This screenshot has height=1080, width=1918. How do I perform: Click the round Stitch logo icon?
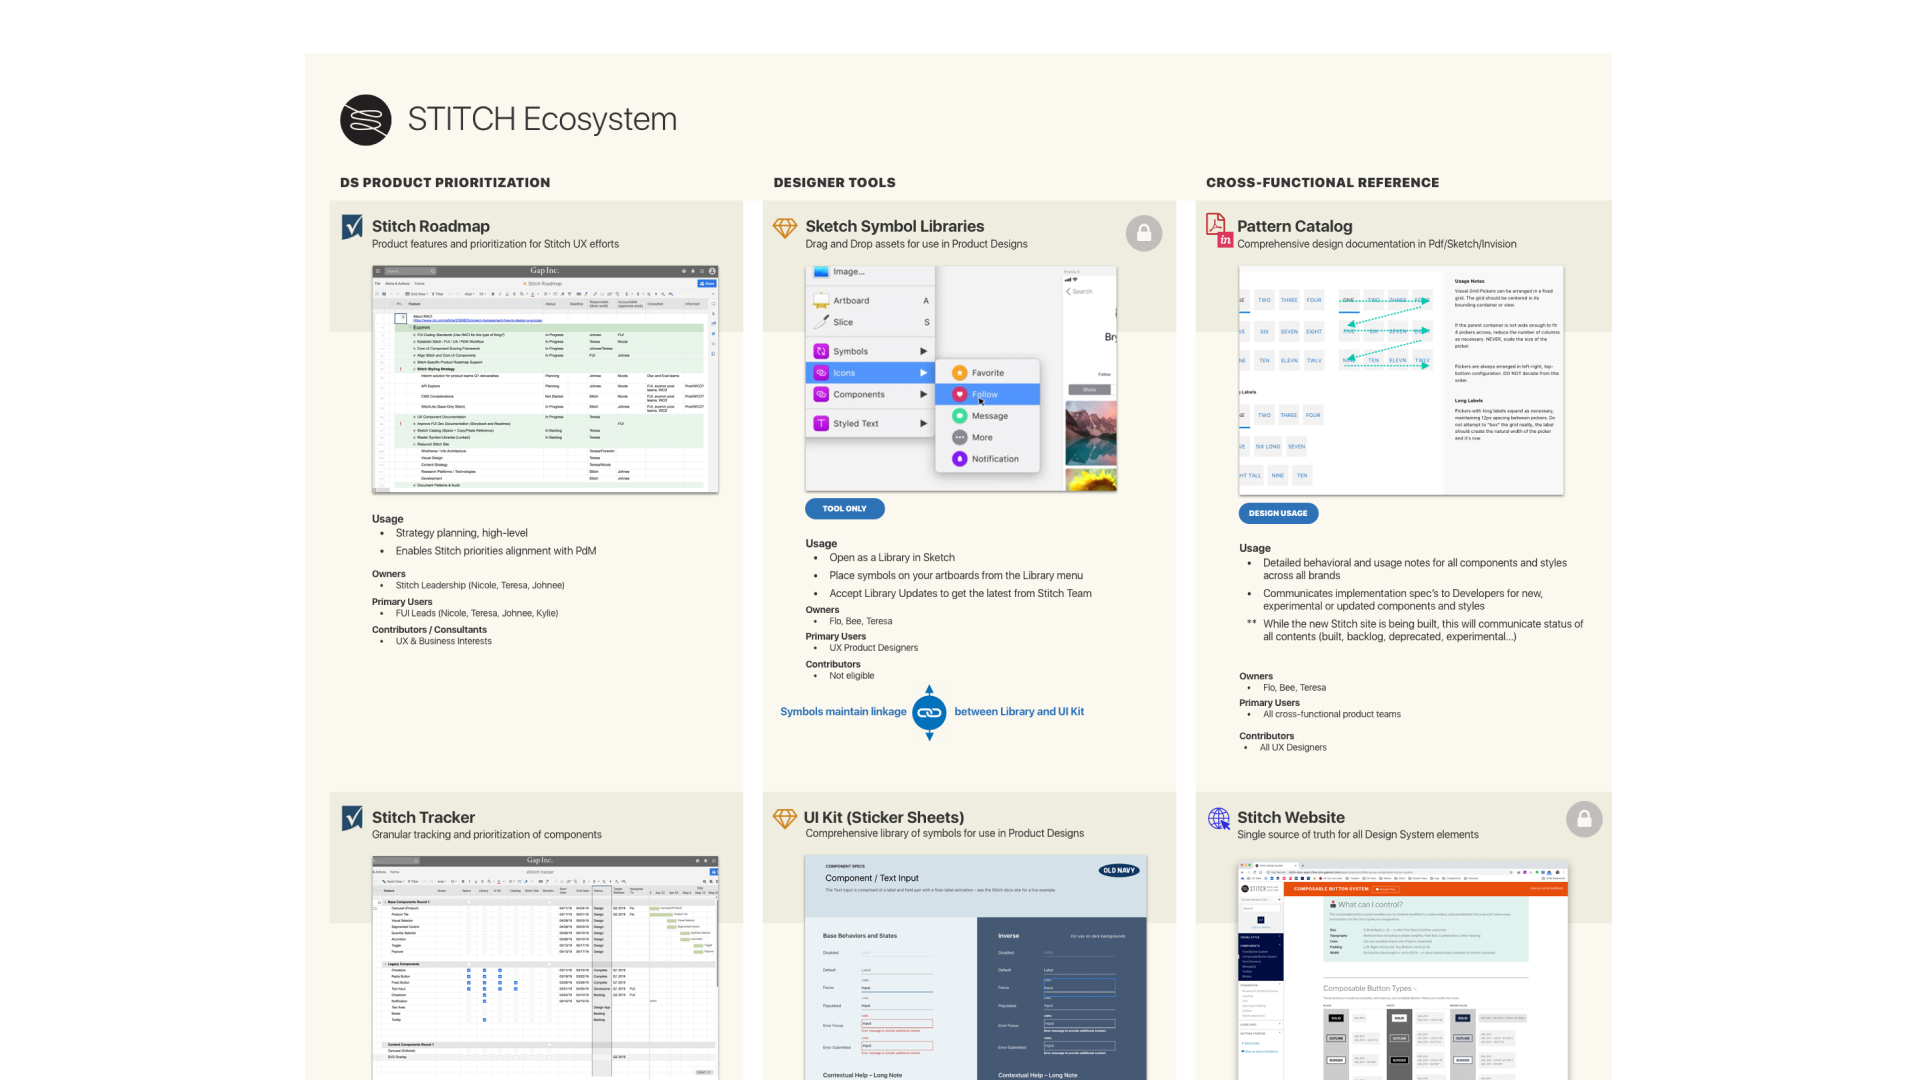(x=365, y=120)
